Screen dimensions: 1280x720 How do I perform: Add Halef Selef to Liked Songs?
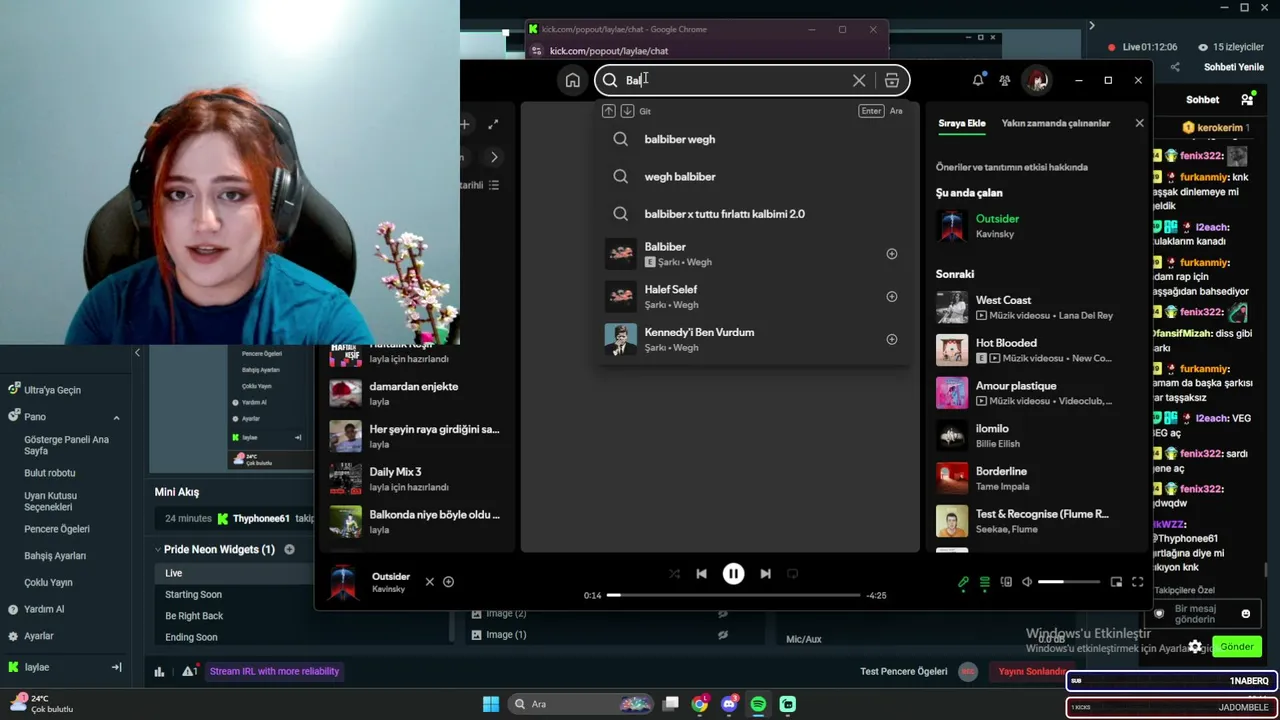coord(892,297)
